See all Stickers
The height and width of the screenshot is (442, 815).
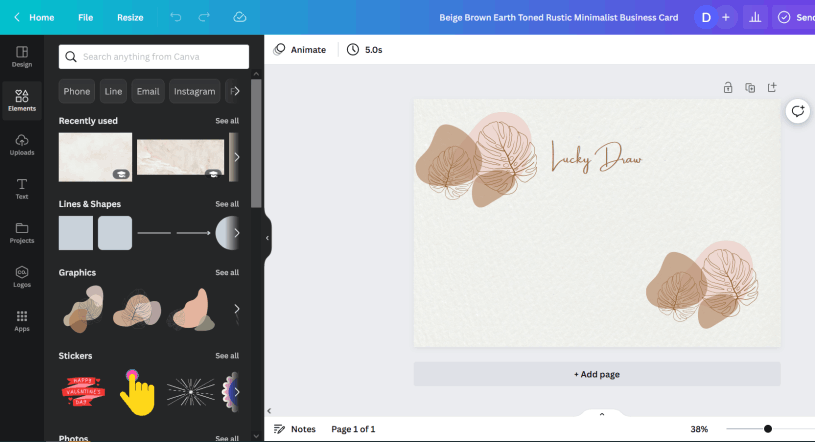pyautogui.click(x=227, y=356)
